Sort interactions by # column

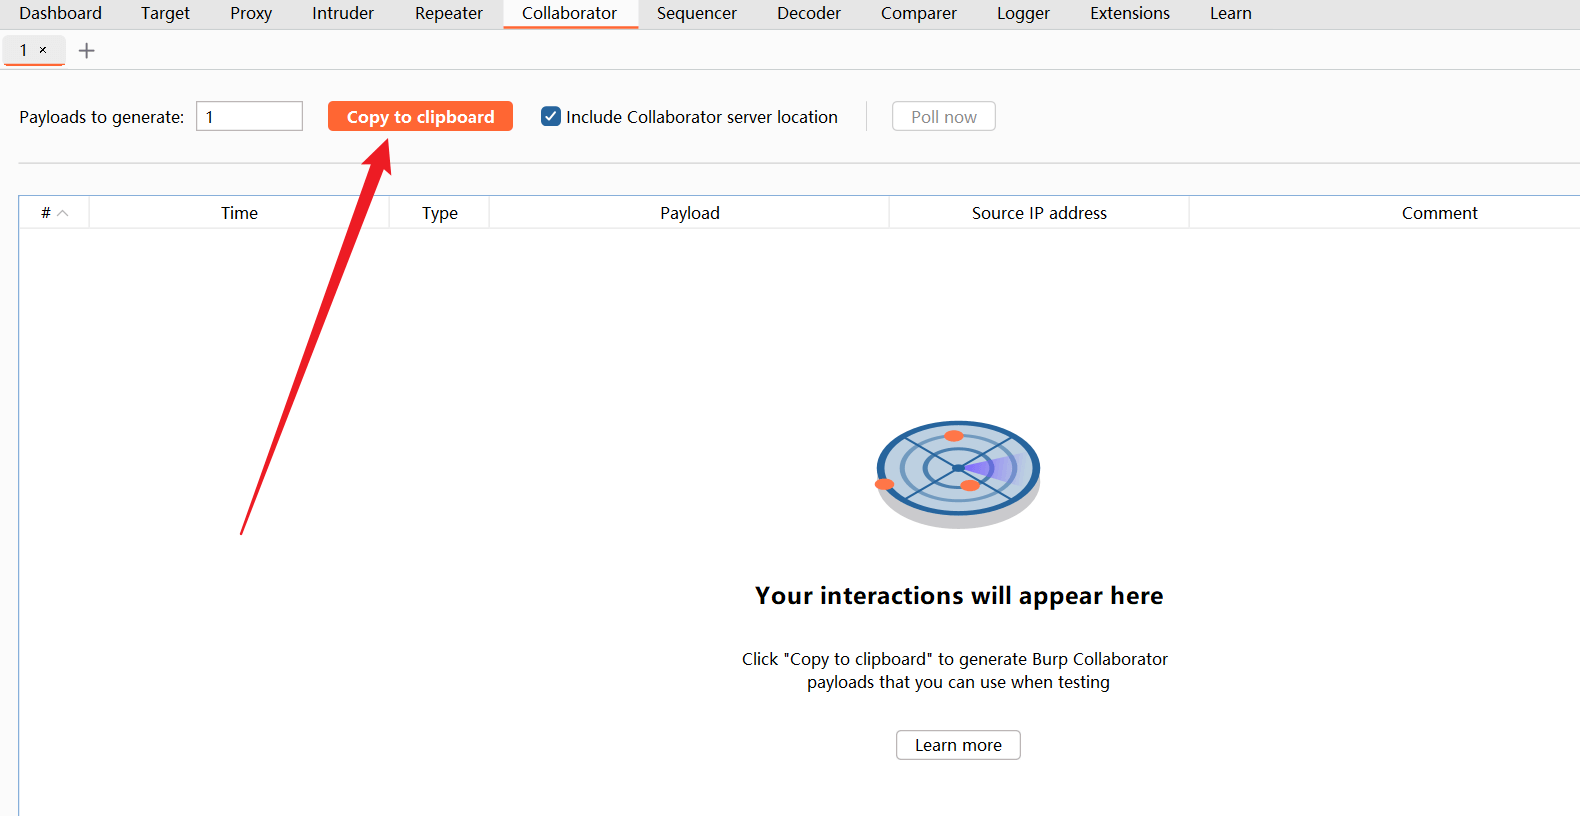54,213
